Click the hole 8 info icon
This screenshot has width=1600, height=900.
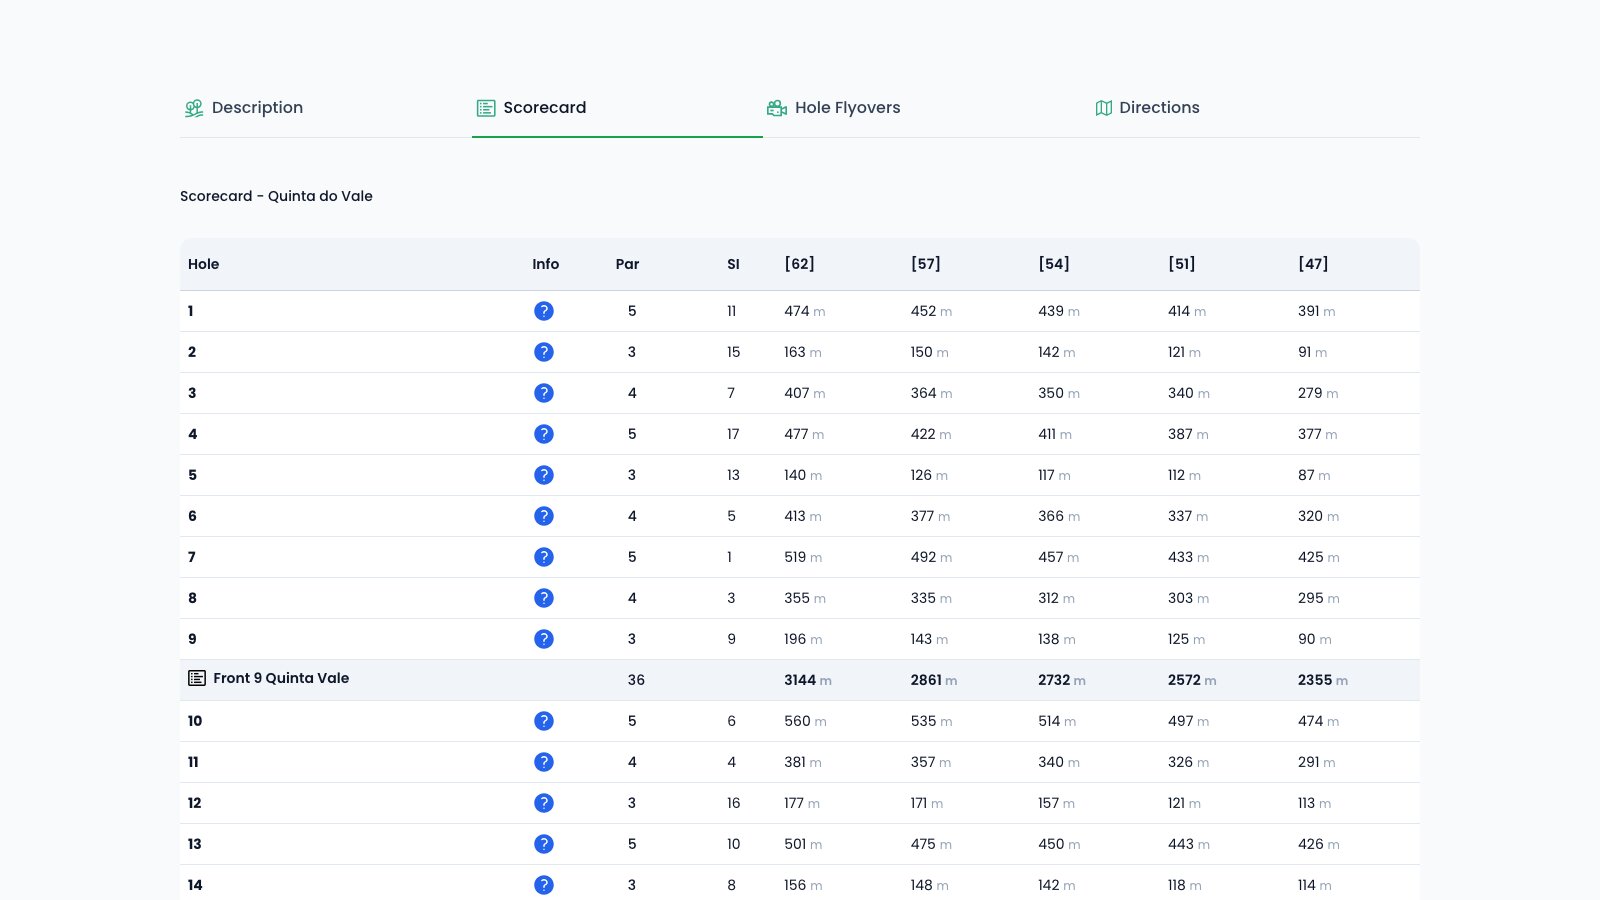(x=544, y=598)
